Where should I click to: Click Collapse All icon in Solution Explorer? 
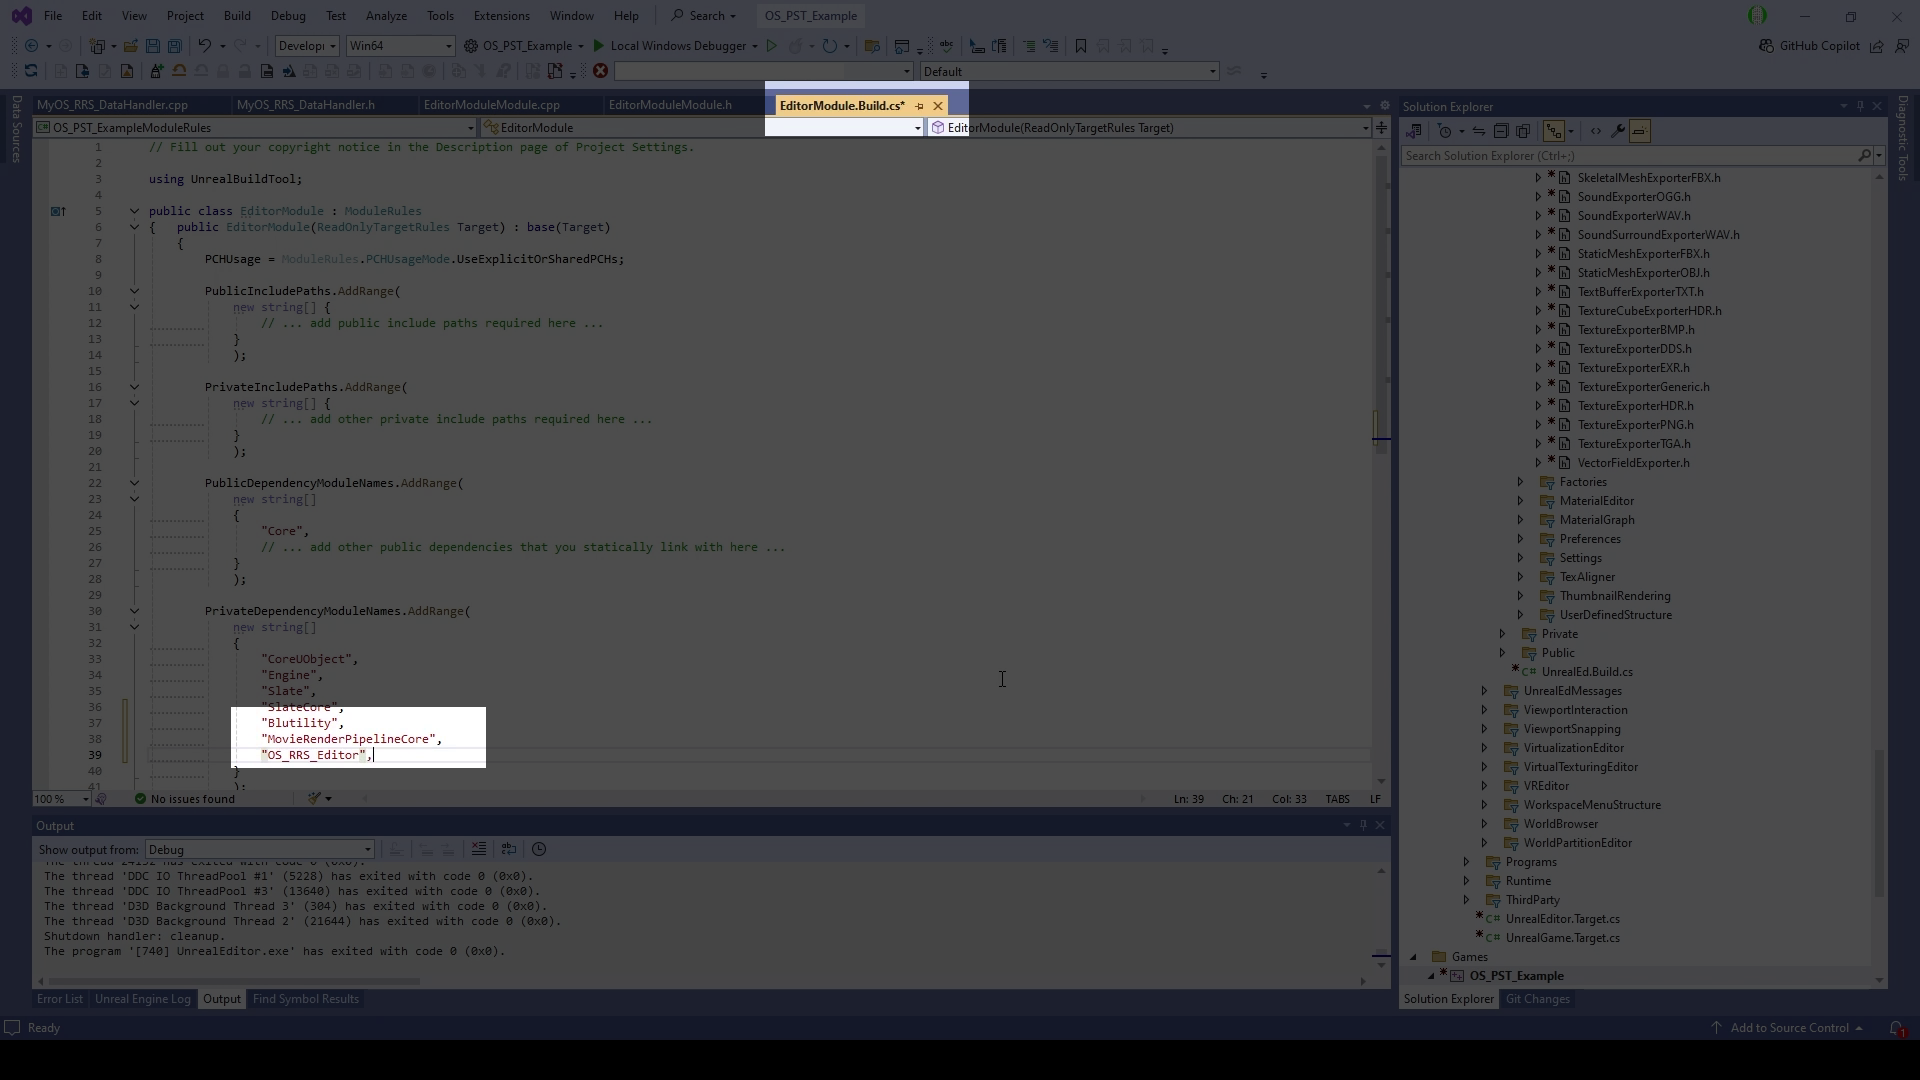point(1501,131)
